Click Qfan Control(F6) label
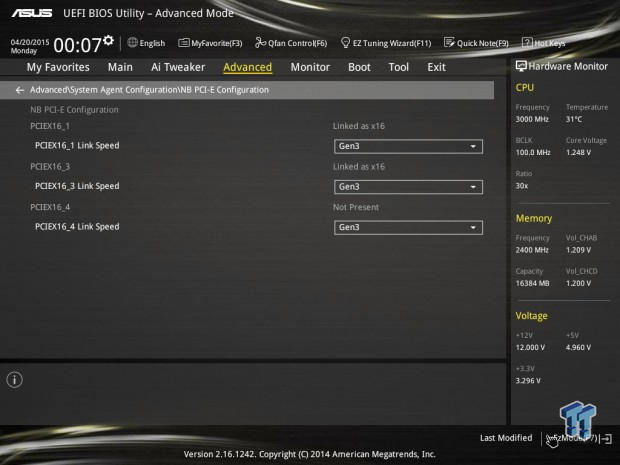Image resolution: width=620 pixels, height=465 pixels. tap(298, 43)
